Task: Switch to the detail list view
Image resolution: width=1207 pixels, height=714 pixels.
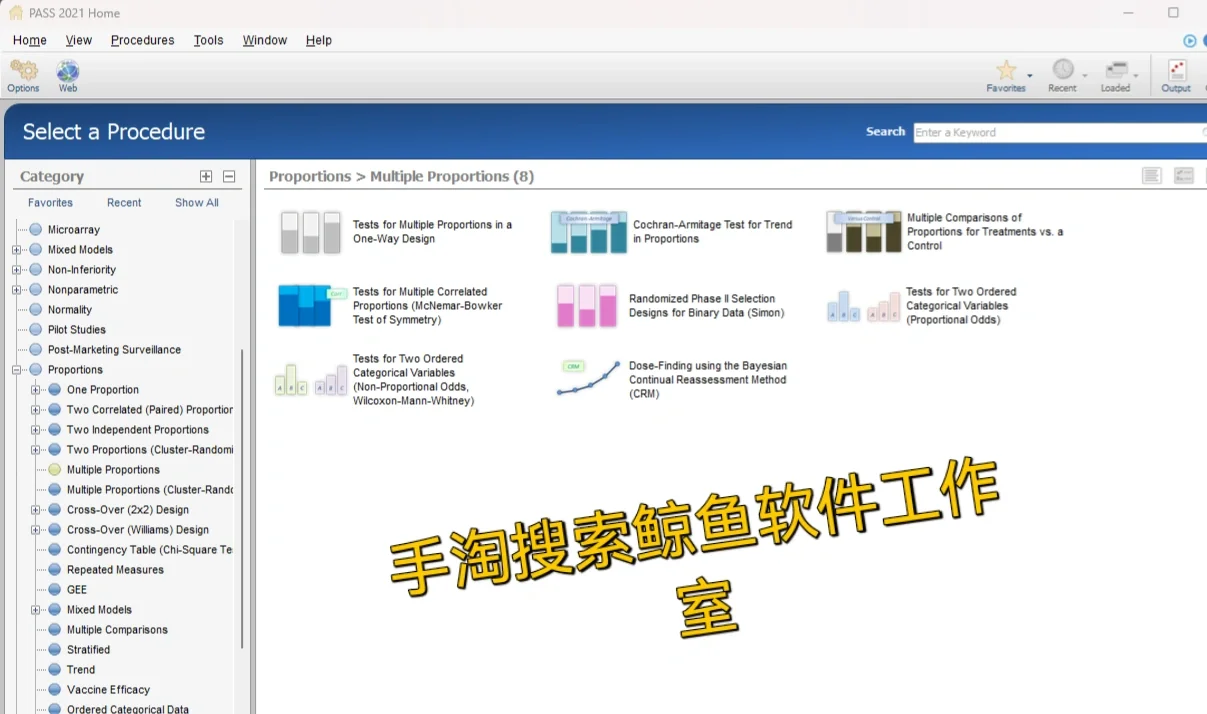Action: pos(1184,176)
